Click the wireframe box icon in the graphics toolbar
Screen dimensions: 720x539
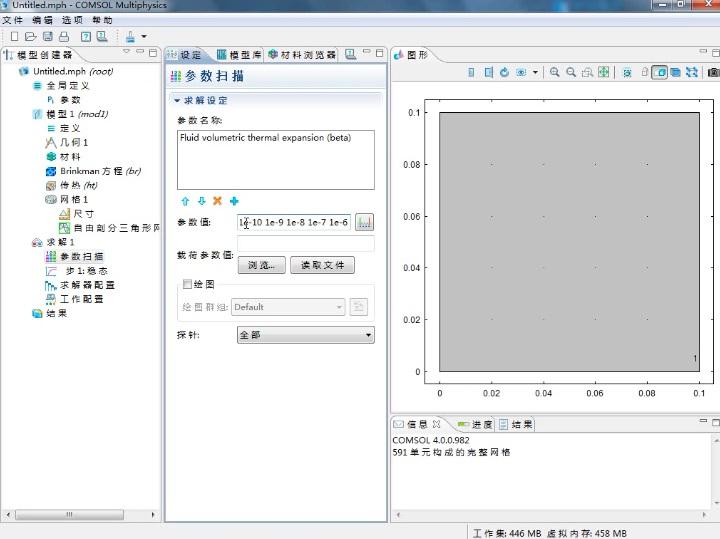pos(645,72)
